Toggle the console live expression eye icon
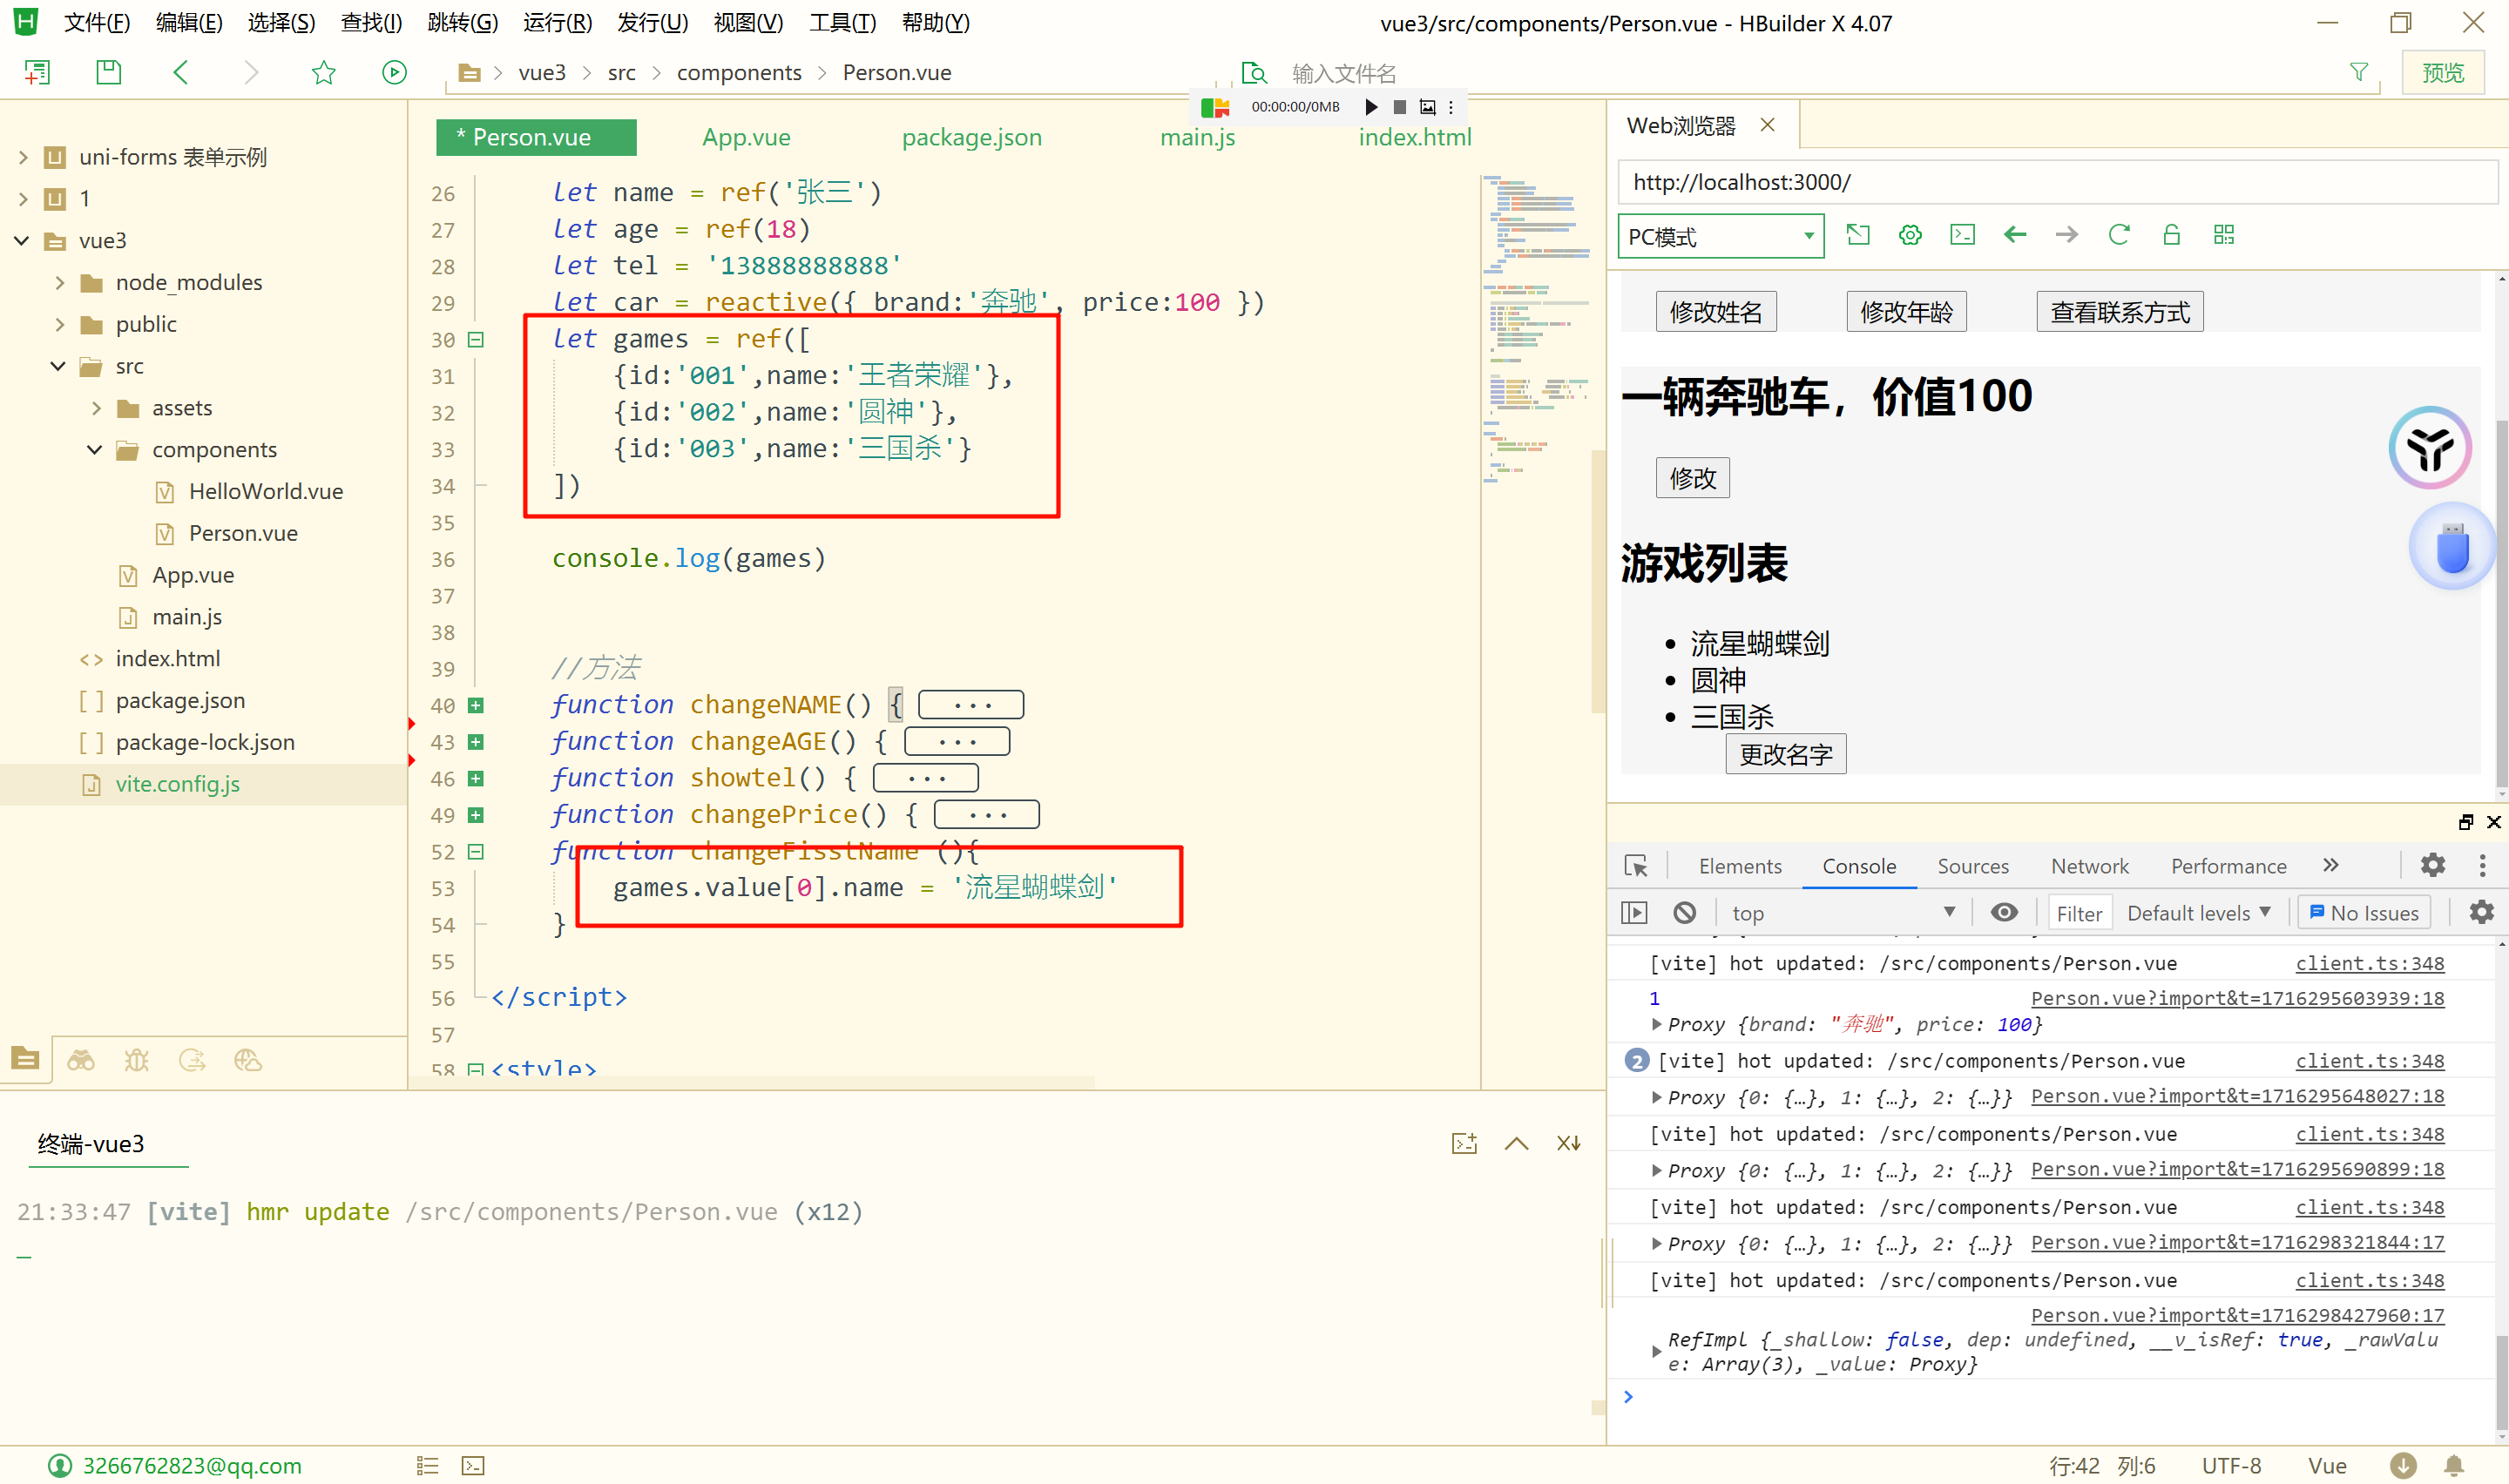This screenshot has width=2509, height=1484. pyautogui.click(x=2003, y=912)
